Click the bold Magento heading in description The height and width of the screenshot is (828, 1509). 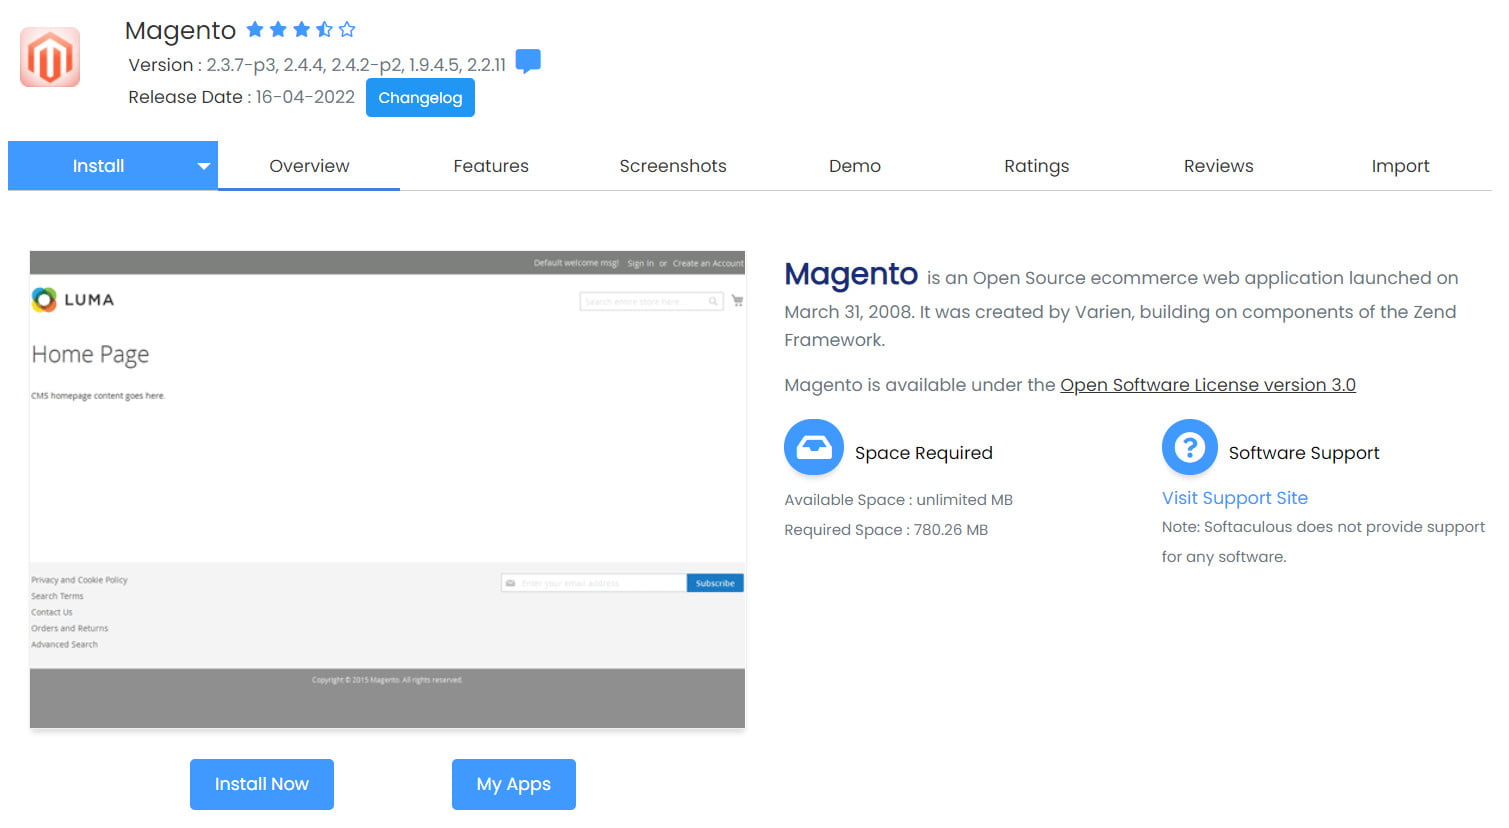[x=851, y=274]
